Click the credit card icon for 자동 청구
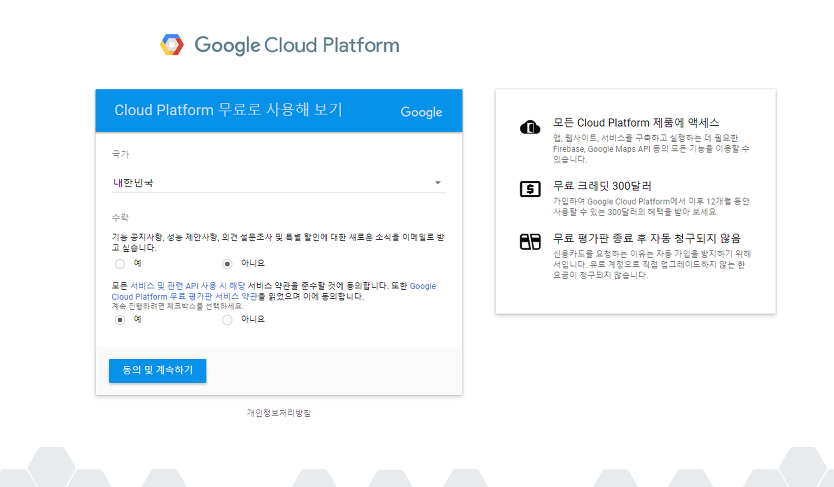834x487 pixels. coord(529,241)
